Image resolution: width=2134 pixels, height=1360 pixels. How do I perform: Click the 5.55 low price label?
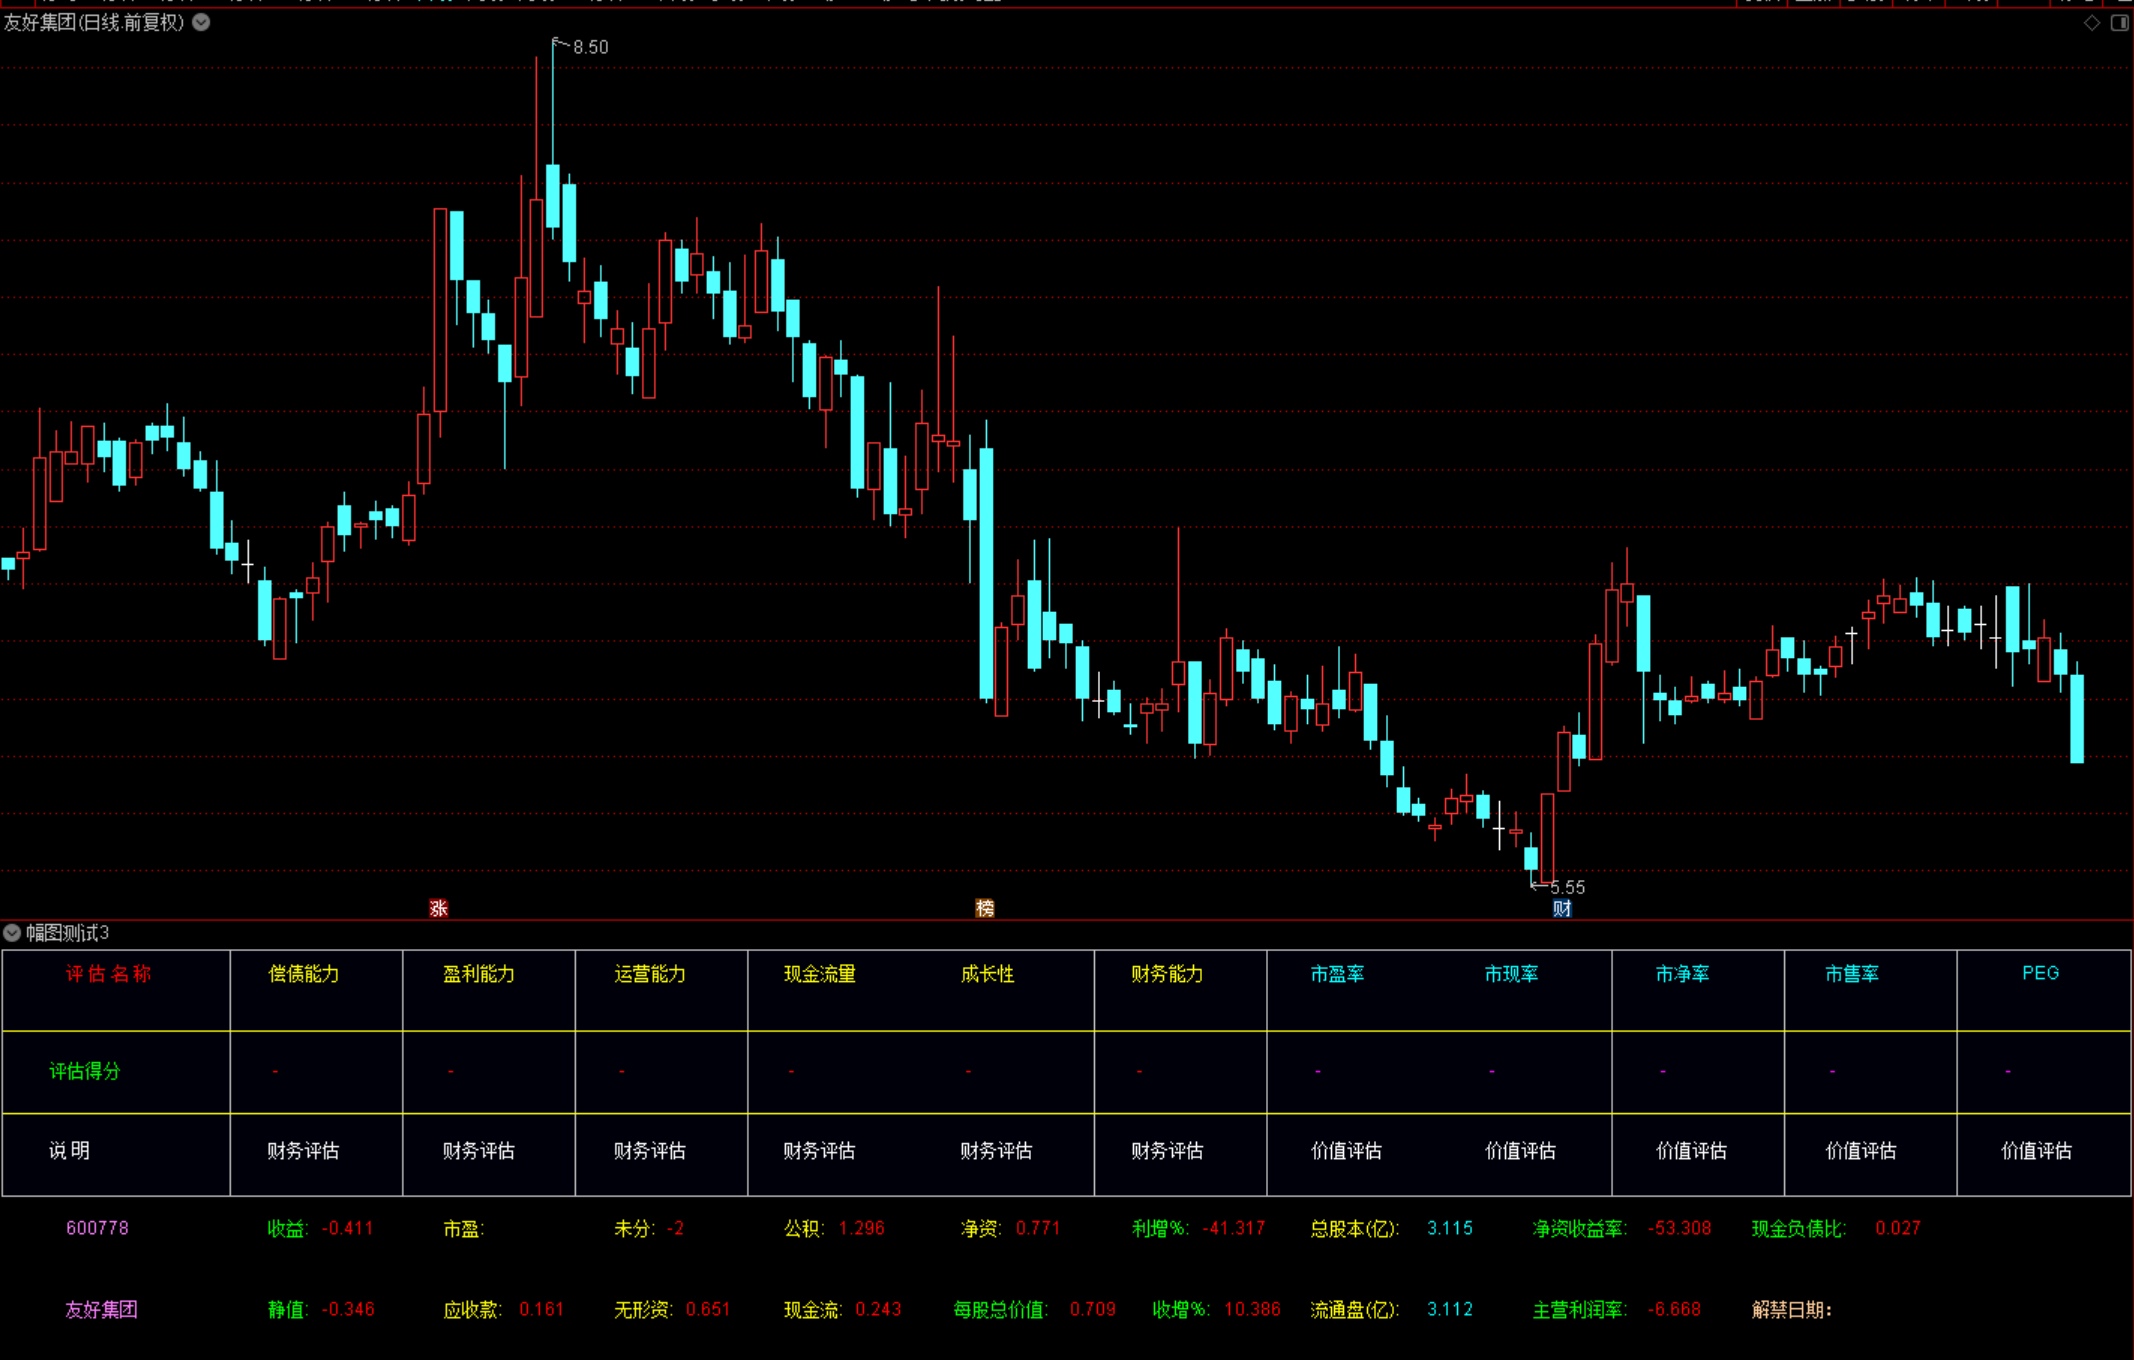pyautogui.click(x=1566, y=887)
